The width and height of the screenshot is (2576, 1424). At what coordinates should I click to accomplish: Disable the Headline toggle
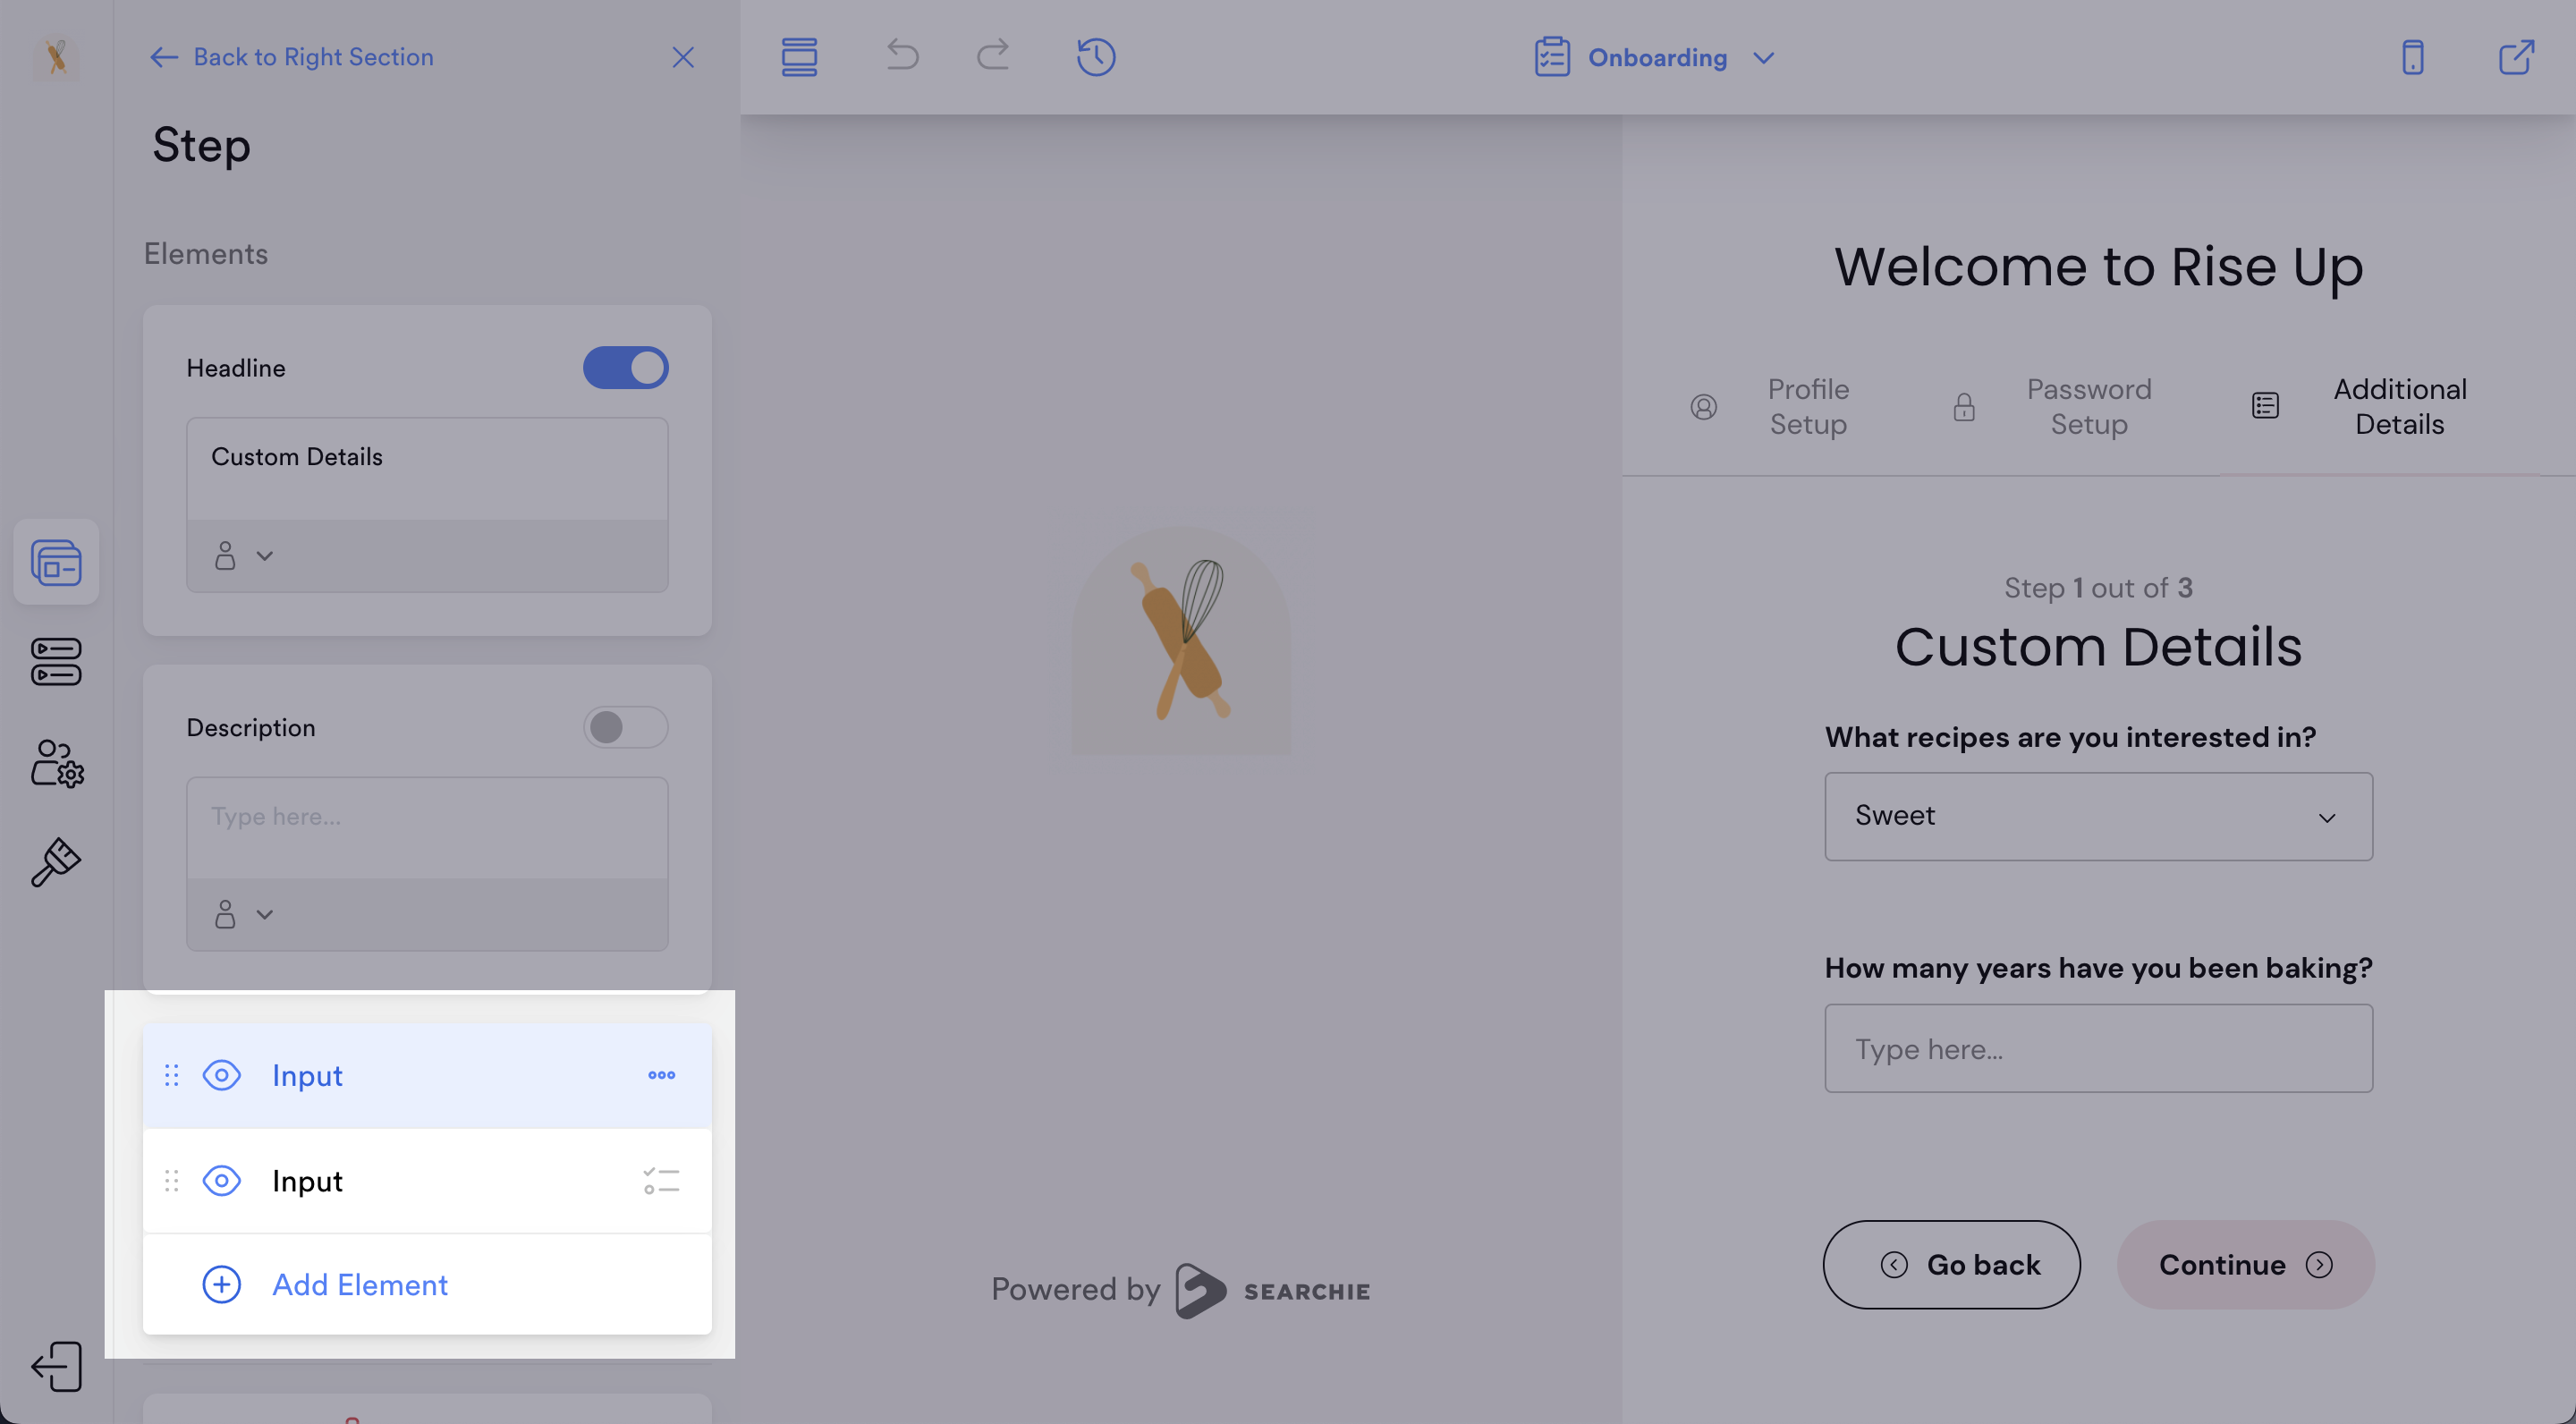(625, 368)
